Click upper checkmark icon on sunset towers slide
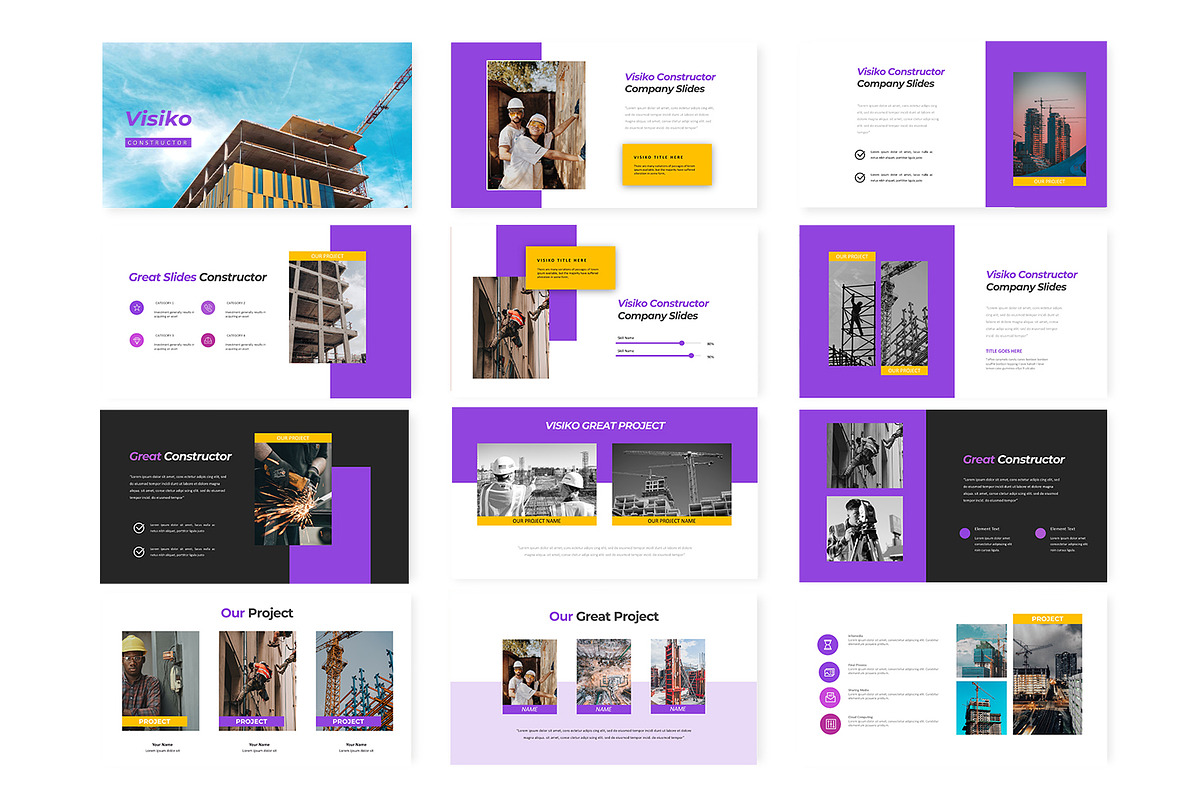The height and width of the screenshot is (800, 1200). pos(860,154)
